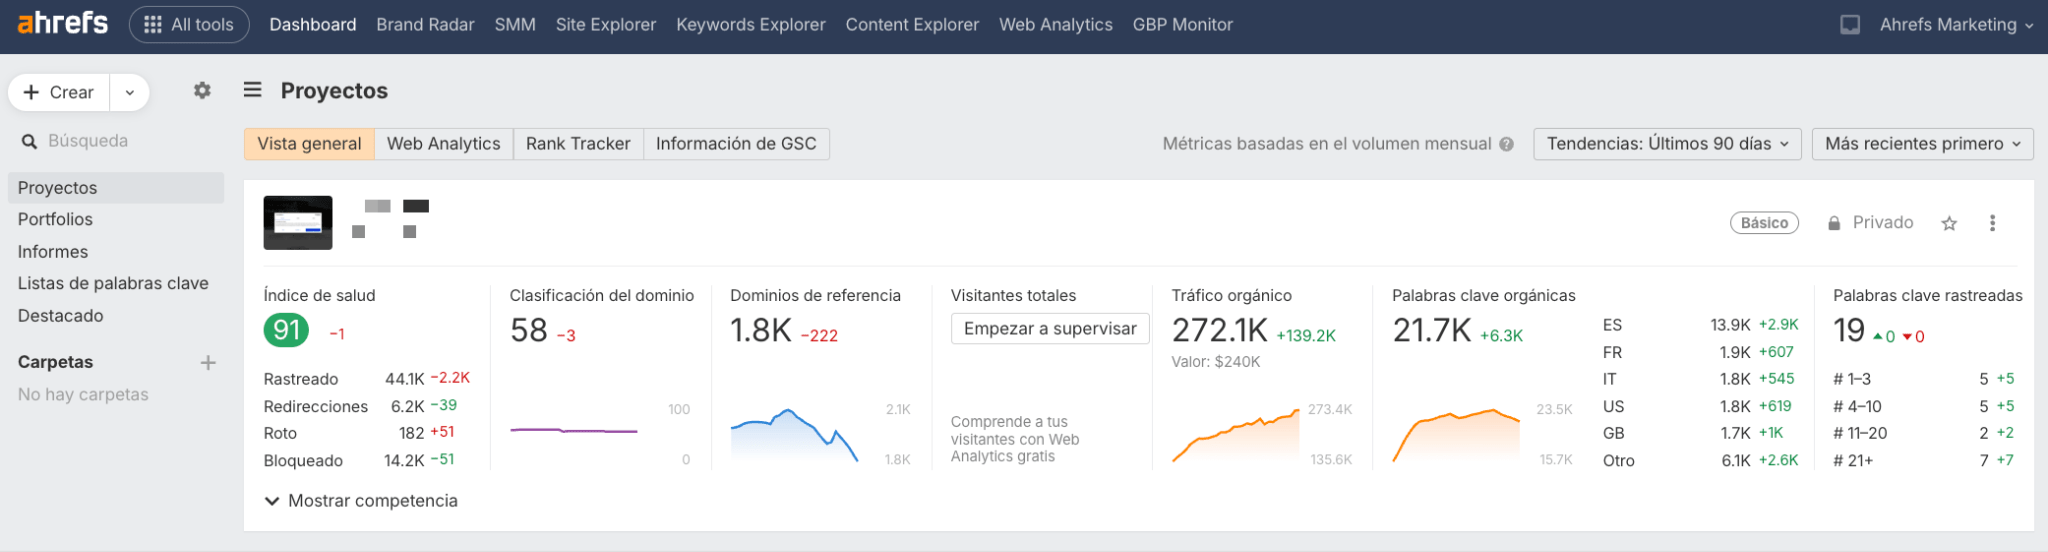2048x552 pixels.
Task: Open Site Explorer
Action: pyautogui.click(x=606, y=25)
